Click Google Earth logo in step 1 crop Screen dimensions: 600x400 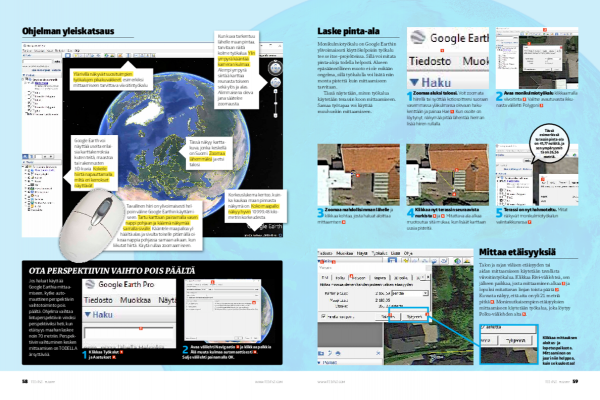tap(417, 37)
